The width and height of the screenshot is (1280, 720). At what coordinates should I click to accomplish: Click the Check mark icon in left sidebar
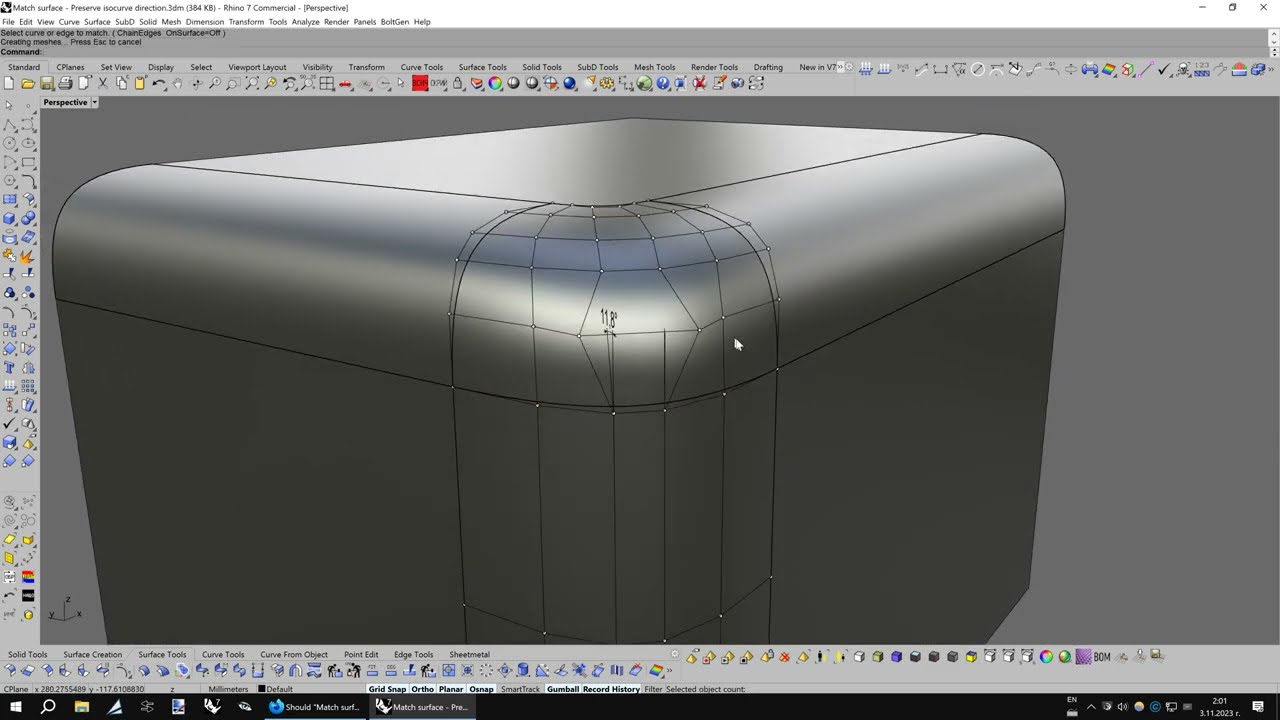click(9, 424)
